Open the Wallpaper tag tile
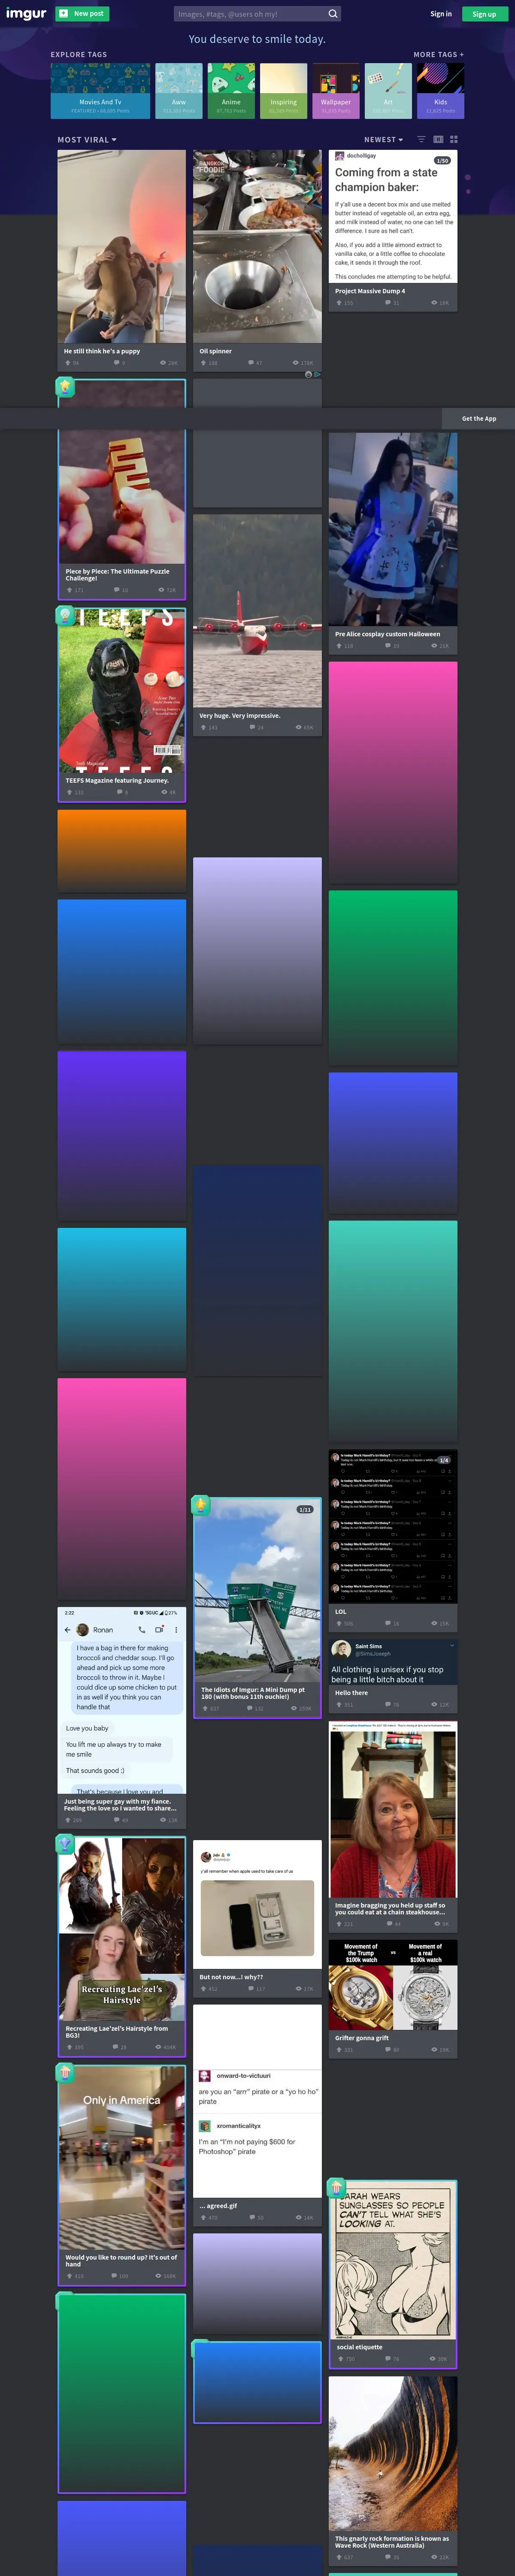The height and width of the screenshot is (2576, 515). pyautogui.click(x=336, y=91)
